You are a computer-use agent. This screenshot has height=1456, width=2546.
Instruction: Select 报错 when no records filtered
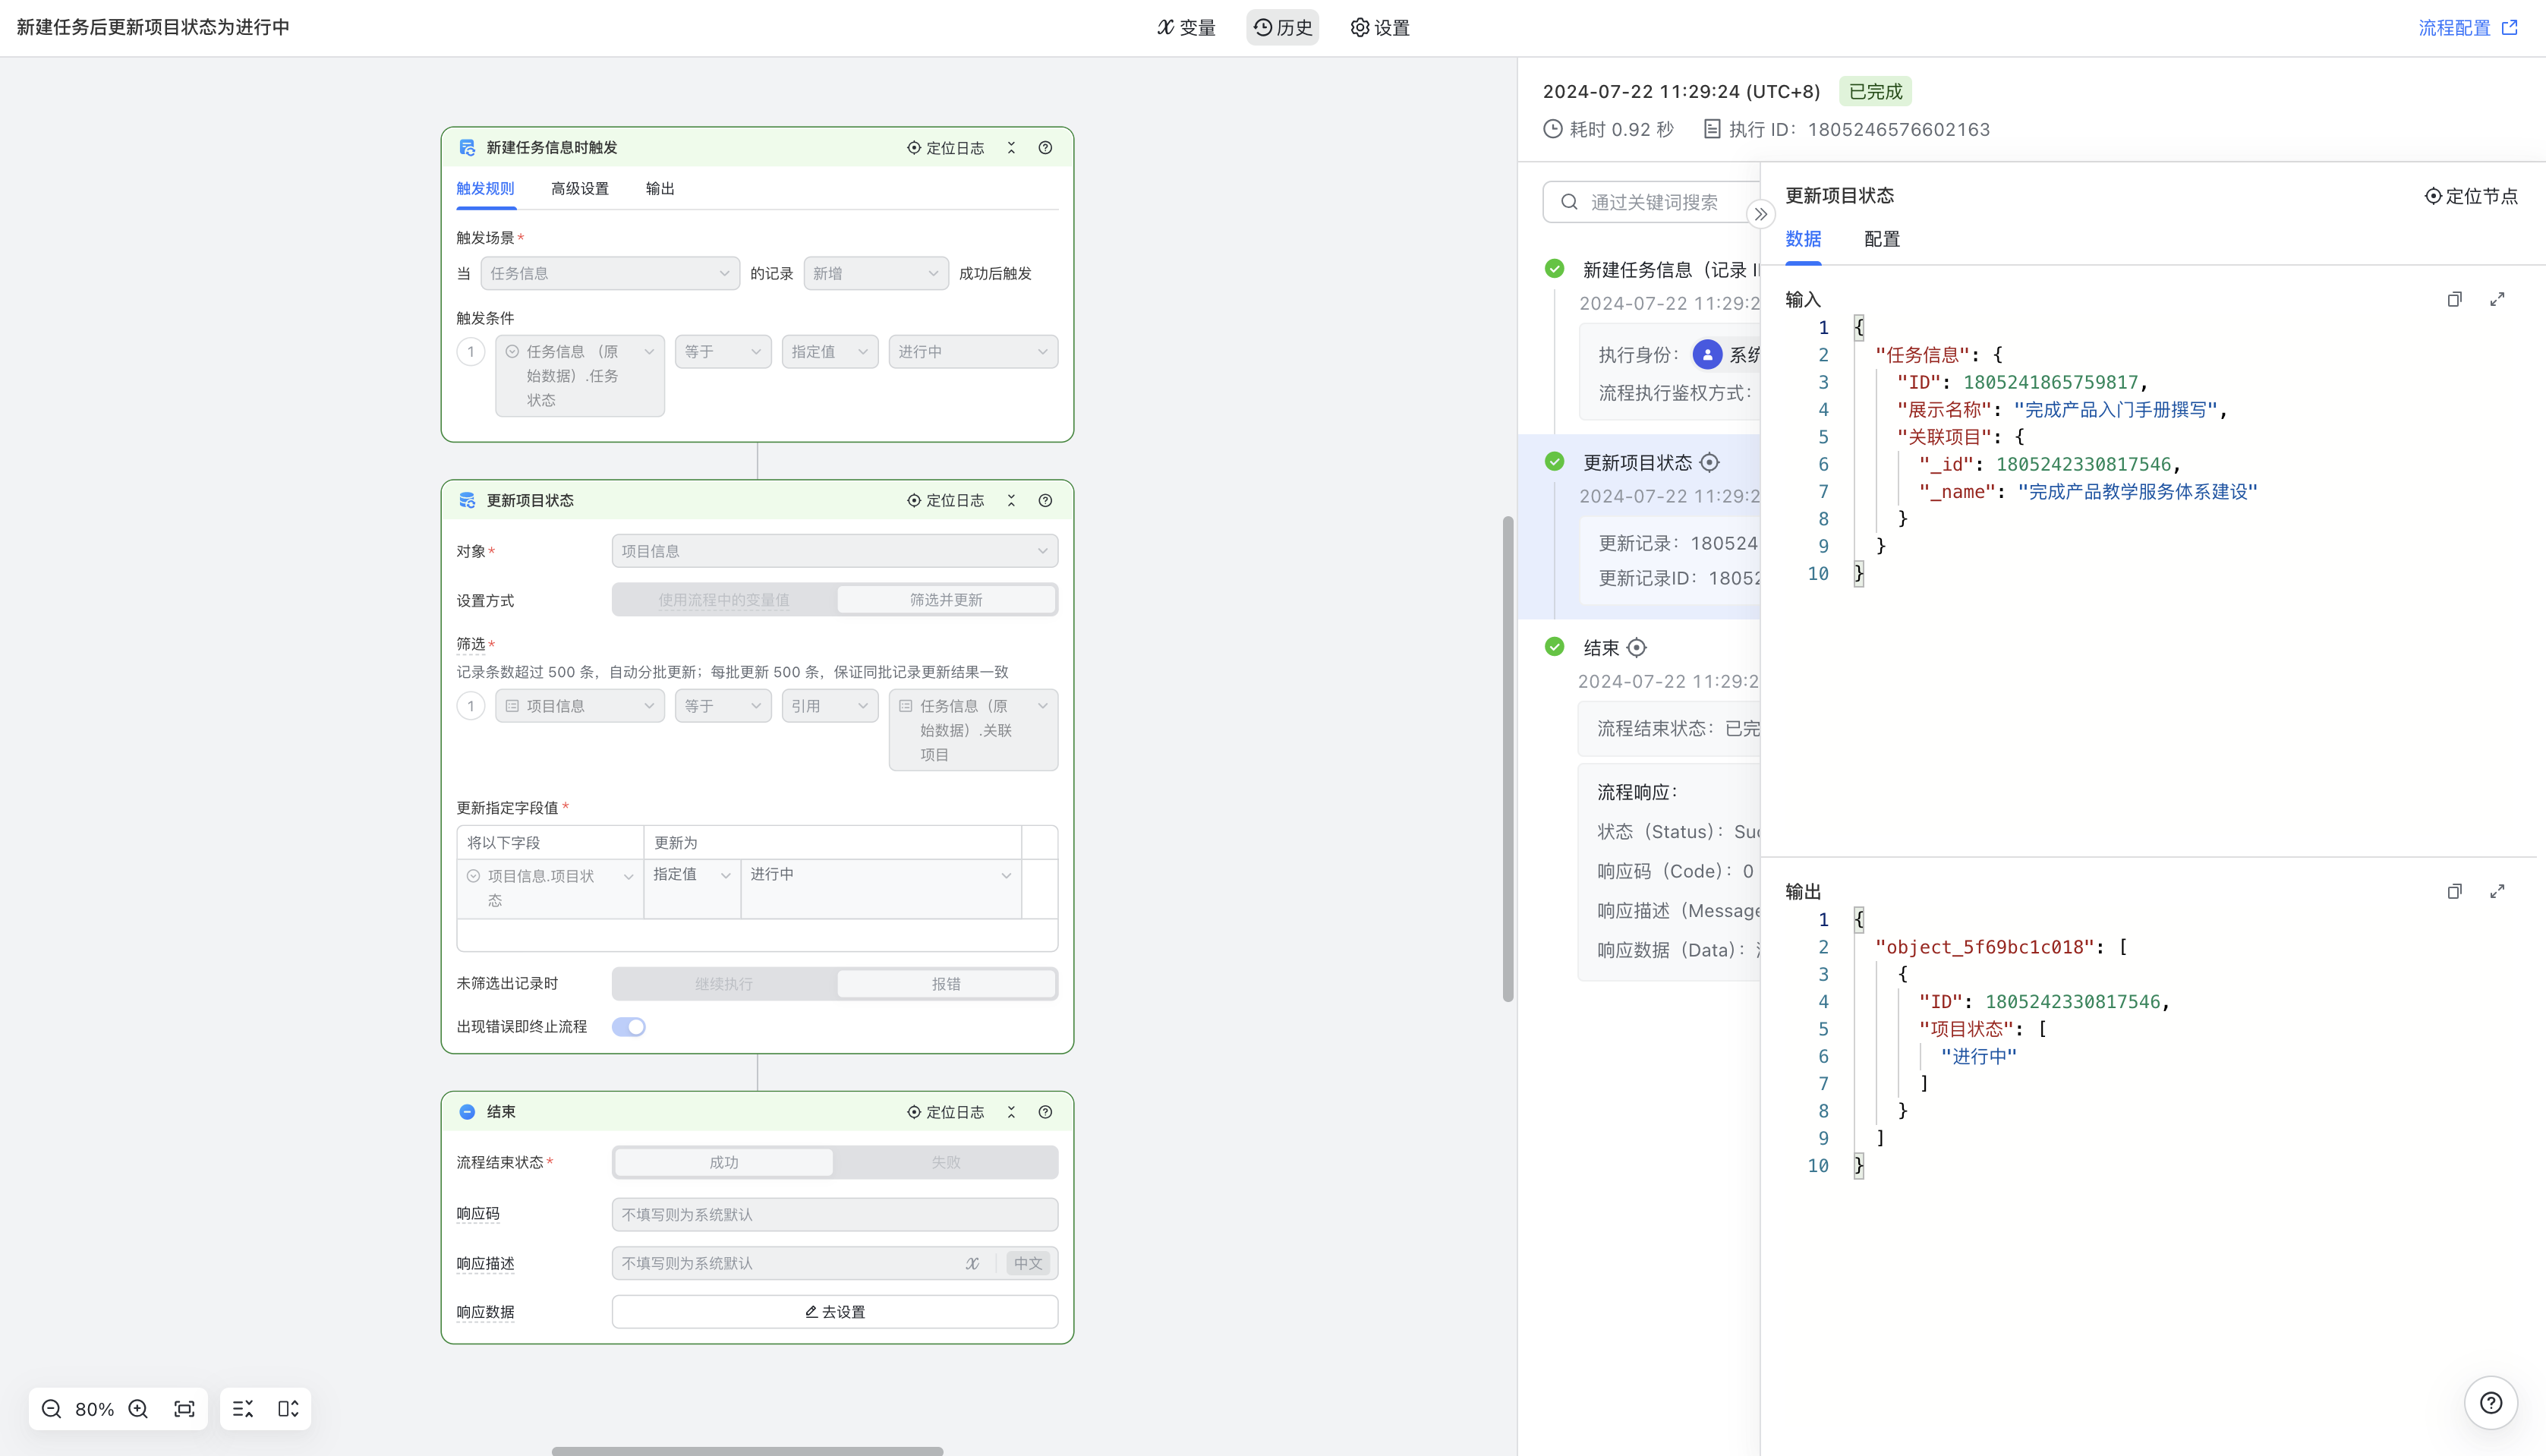click(x=946, y=984)
